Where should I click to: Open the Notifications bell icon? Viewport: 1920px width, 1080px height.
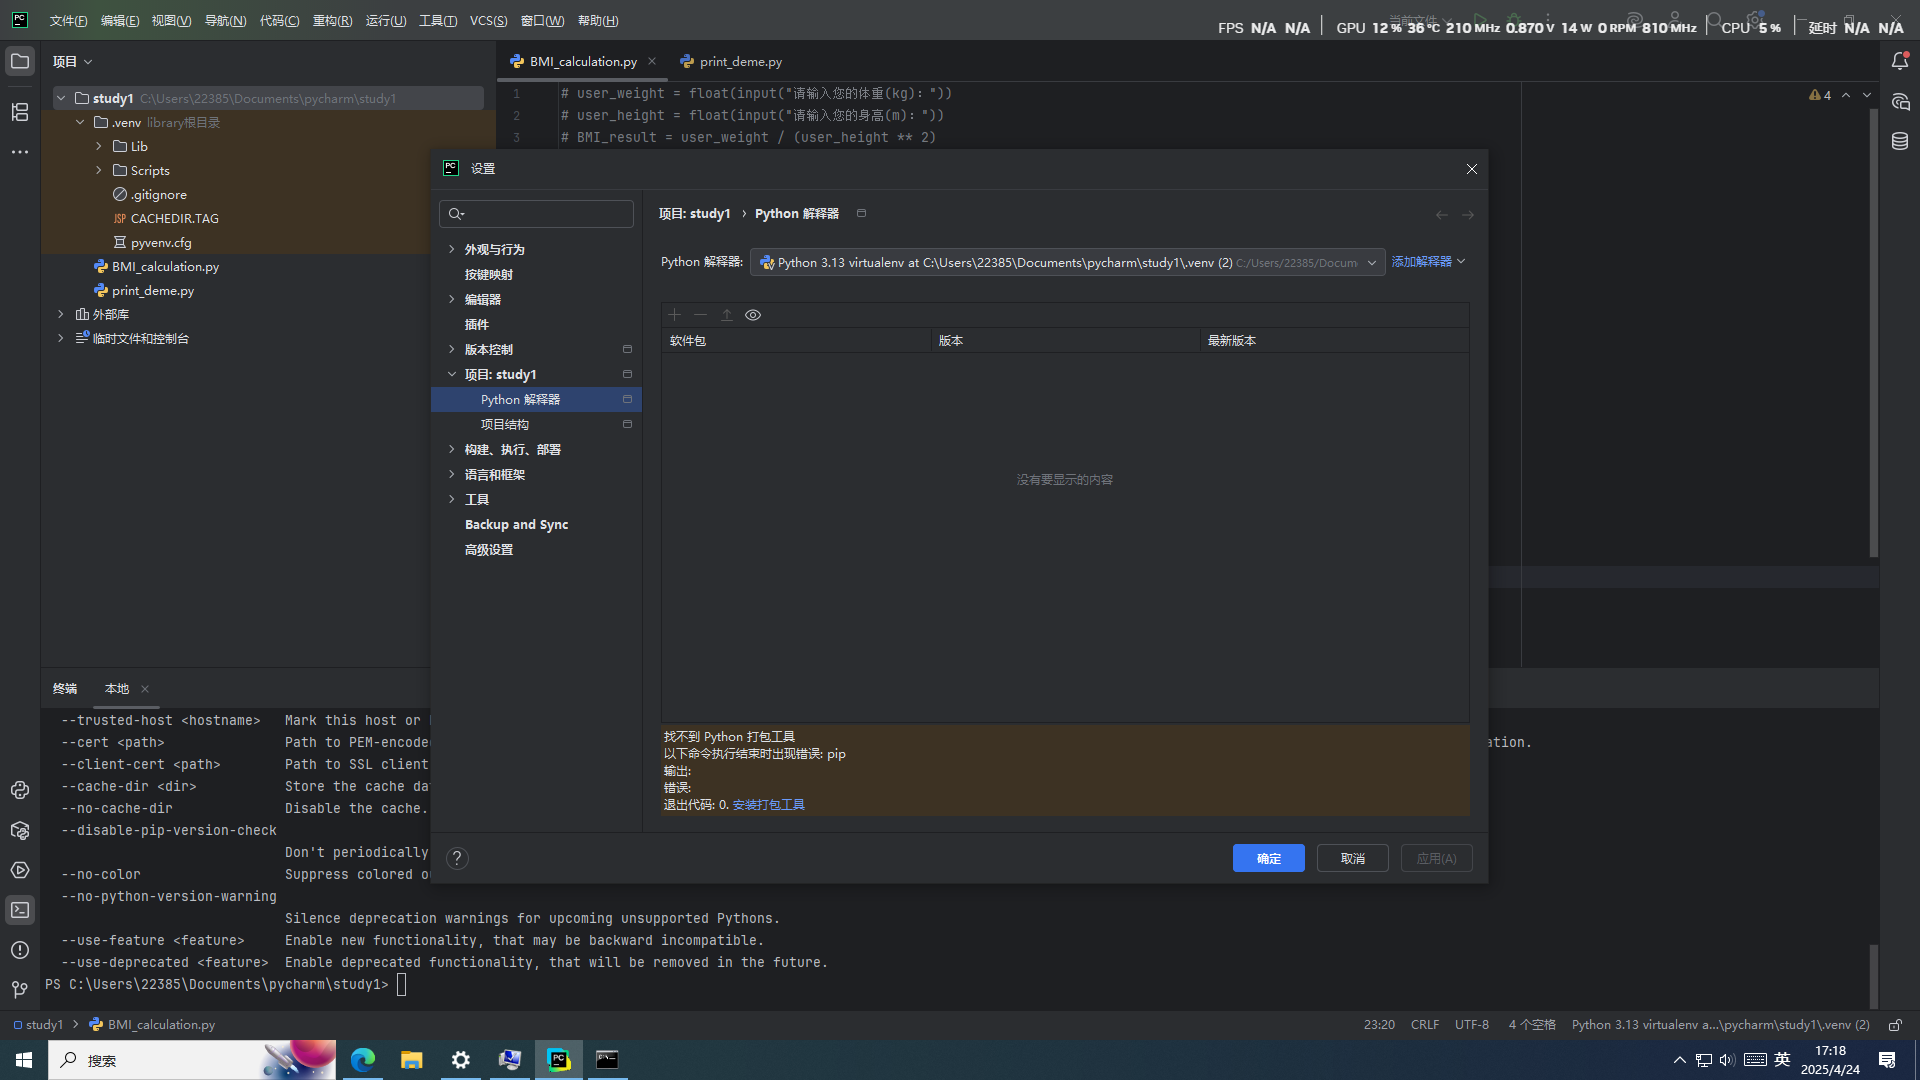(x=1900, y=62)
